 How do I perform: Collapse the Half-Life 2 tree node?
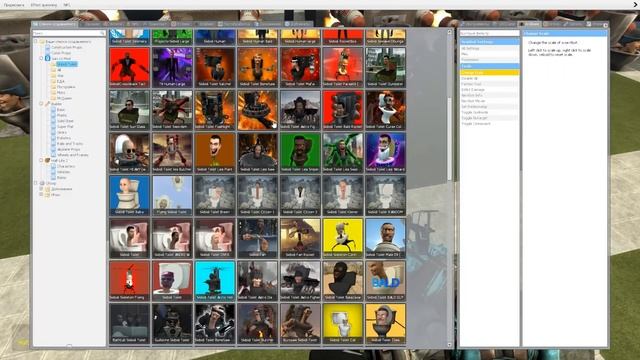click(x=41, y=160)
